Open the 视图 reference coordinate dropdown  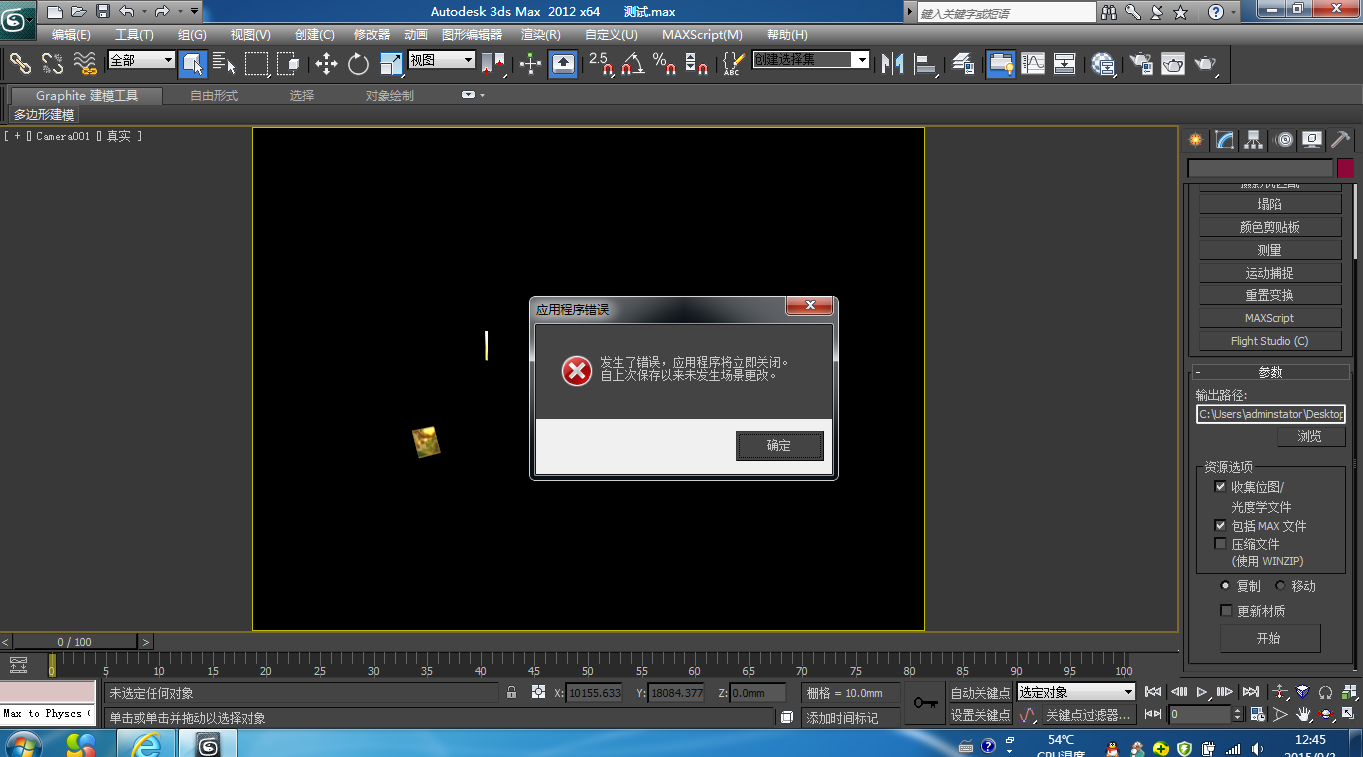click(x=441, y=60)
